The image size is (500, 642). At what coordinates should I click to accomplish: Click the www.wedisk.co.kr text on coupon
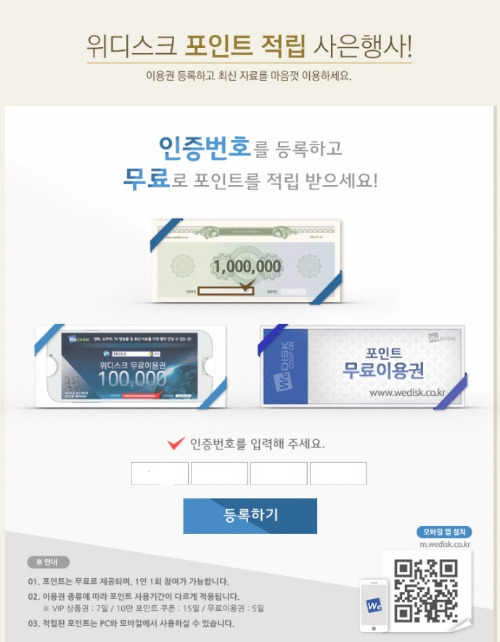407,393
